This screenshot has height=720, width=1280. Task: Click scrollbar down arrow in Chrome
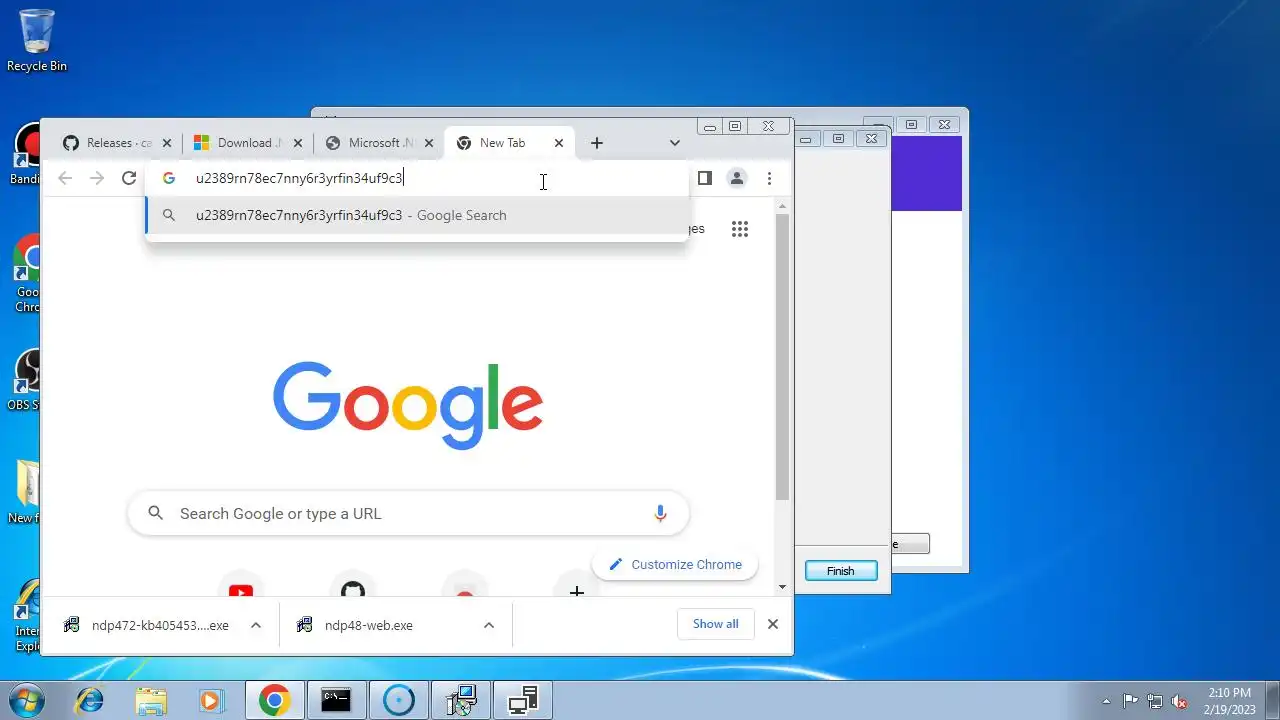click(782, 587)
